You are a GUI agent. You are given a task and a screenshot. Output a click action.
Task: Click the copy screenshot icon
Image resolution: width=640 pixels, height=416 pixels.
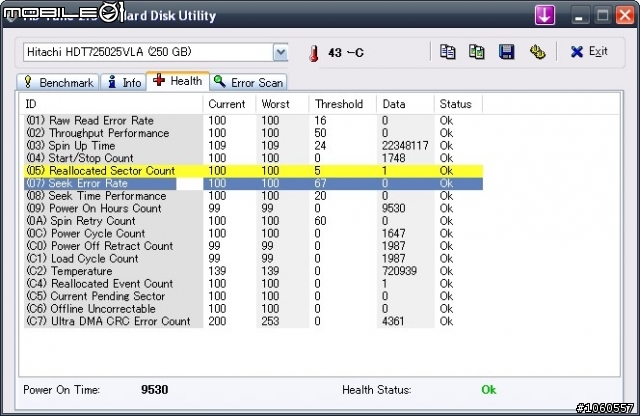476,52
